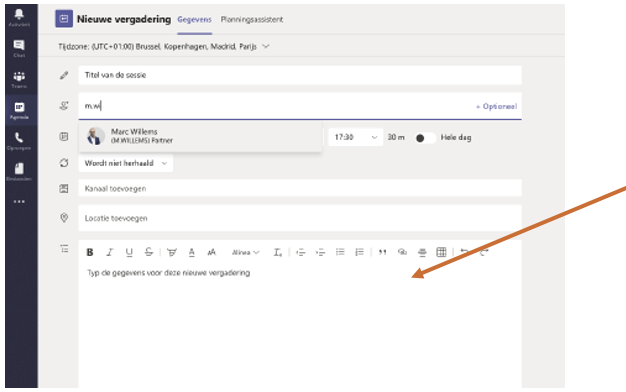
Task: Open the font color tool
Action: pyautogui.click(x=192, y=252)
